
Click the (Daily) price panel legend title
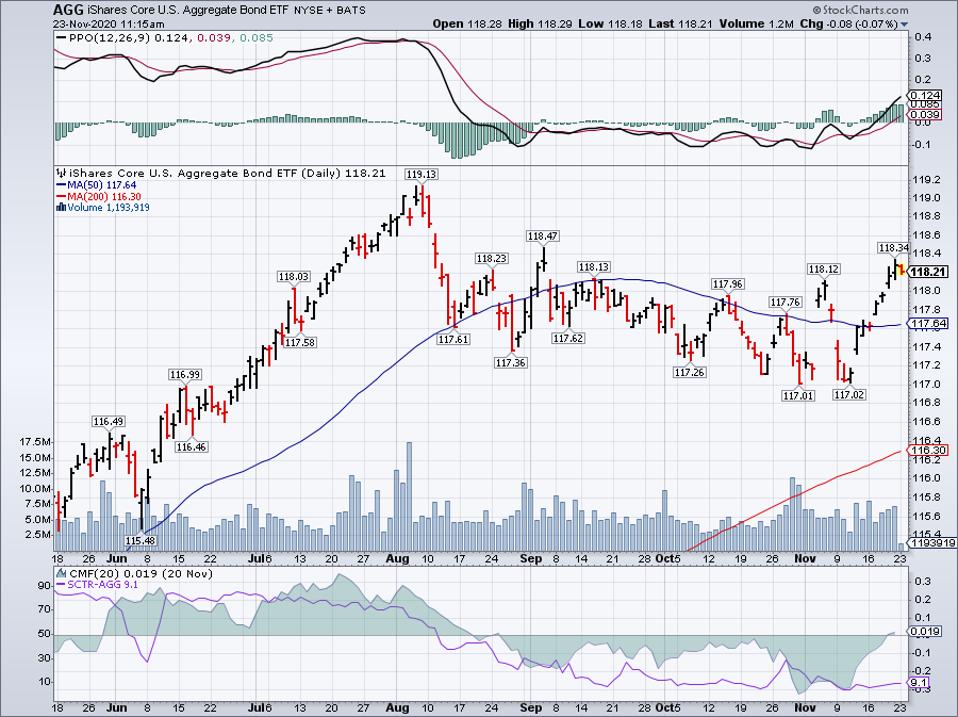227,173
